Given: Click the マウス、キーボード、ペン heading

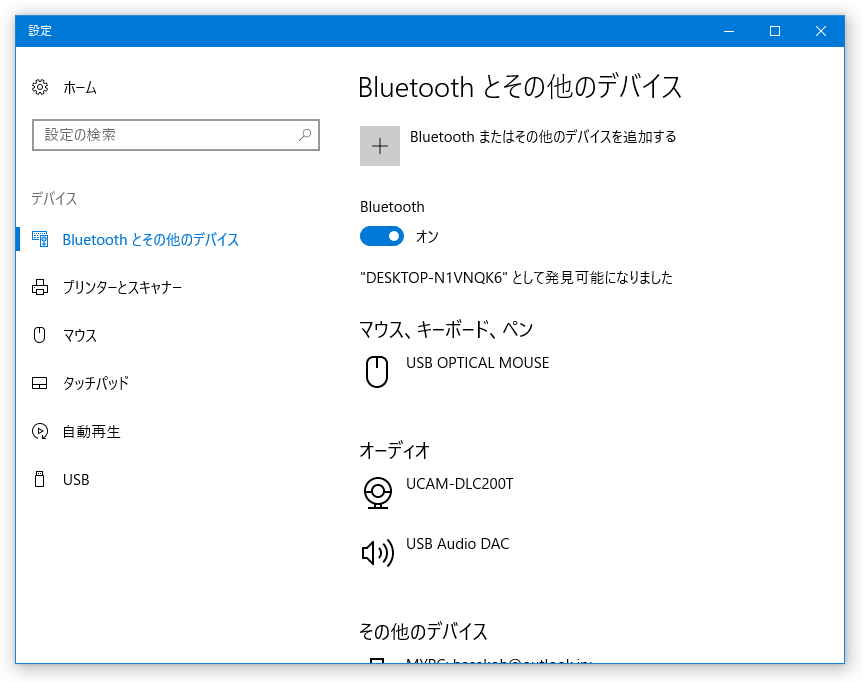Looking at the screenshot, I should coord(446,329).
